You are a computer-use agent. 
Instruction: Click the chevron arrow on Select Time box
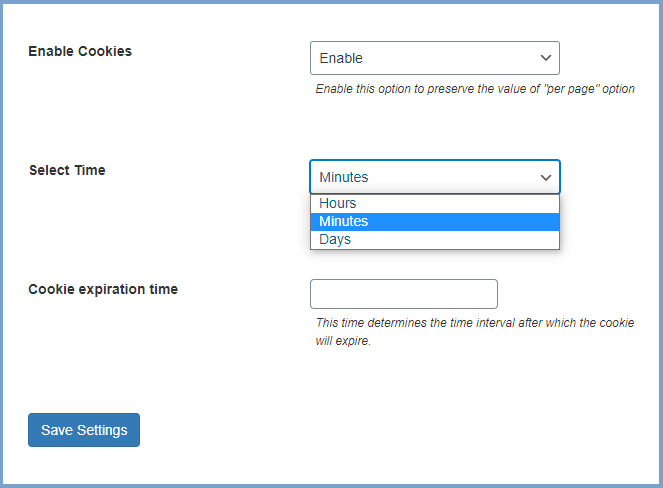coord(546,177)
